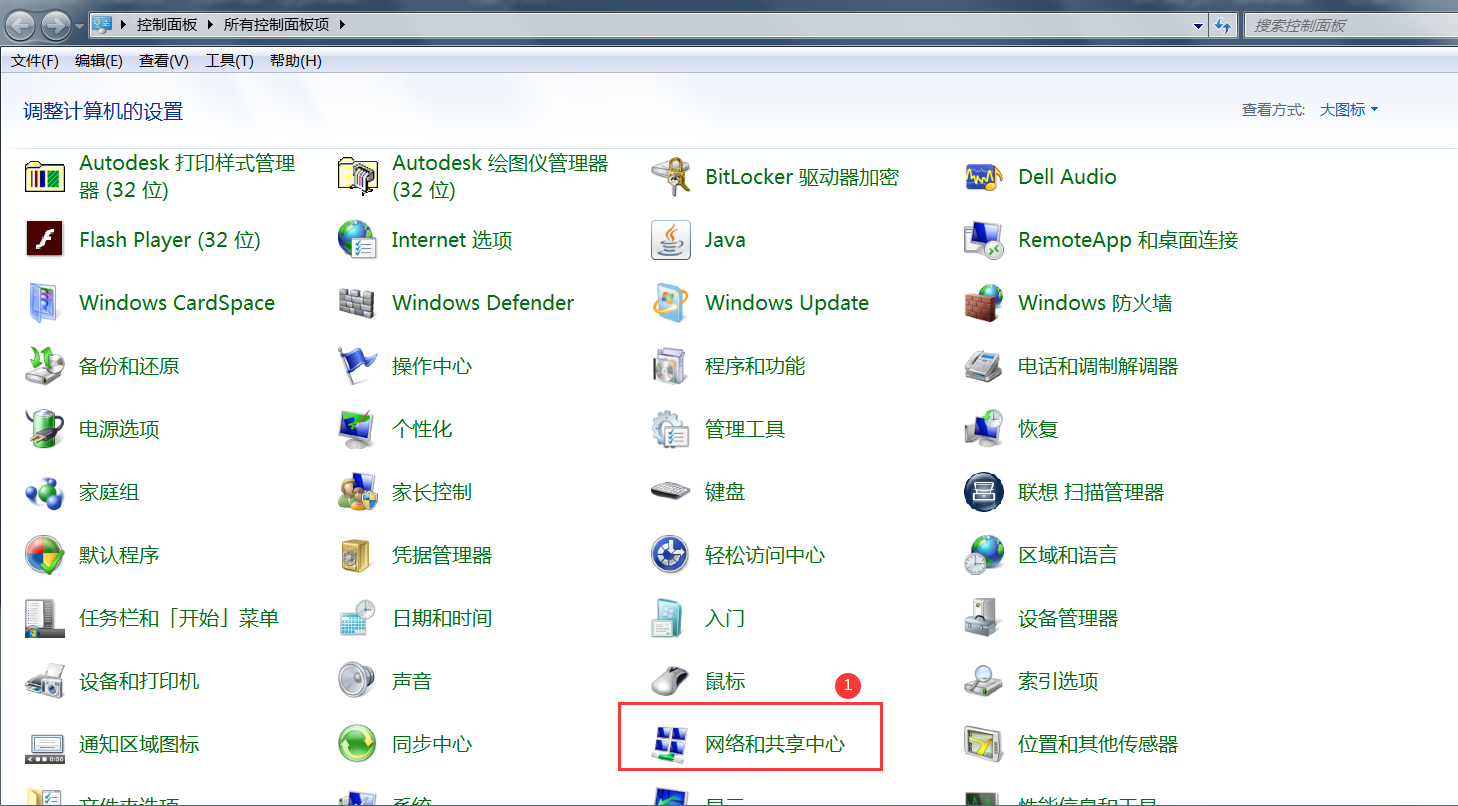Open Autodesk 绘图仪管理器 icon
The image size is (1458, 806).
357,177
